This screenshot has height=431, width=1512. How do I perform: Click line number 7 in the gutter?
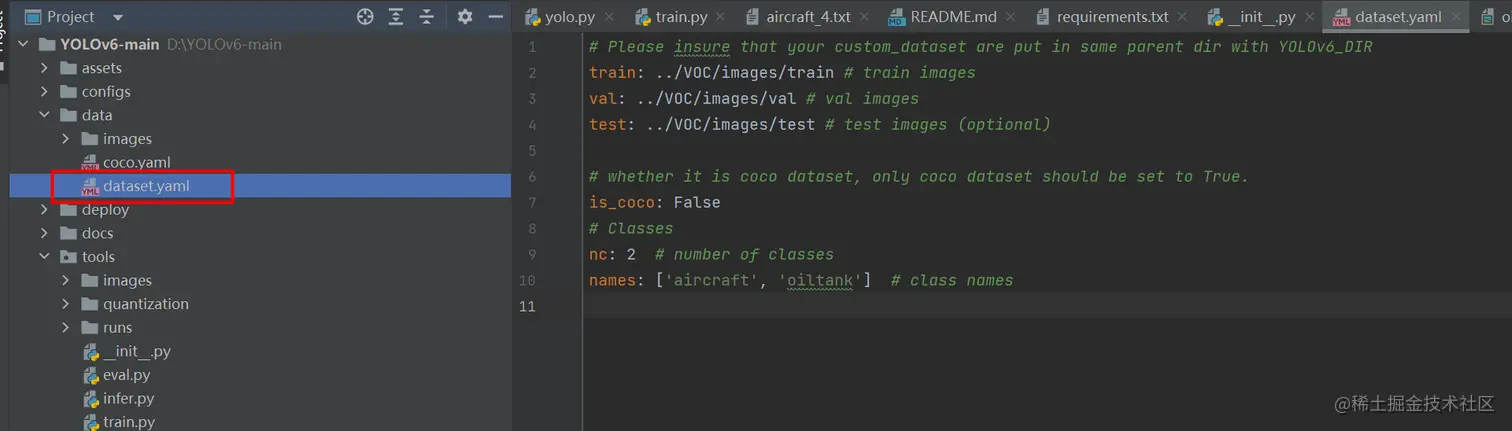click(x=532, y=203)
